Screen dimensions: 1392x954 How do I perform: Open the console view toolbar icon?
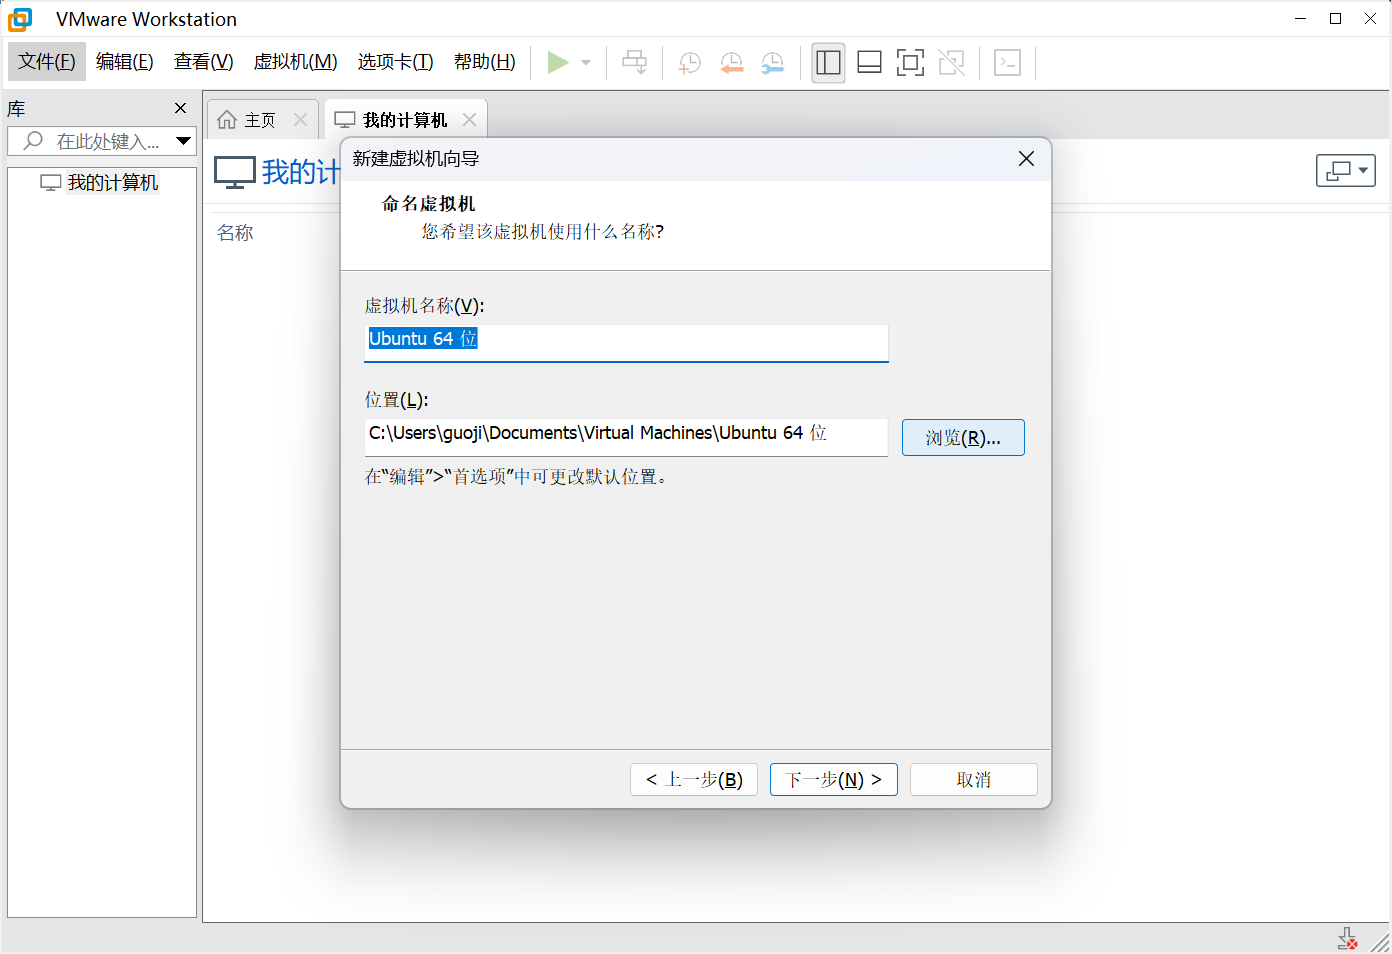pyautogui.click(x=1007, y=62)
